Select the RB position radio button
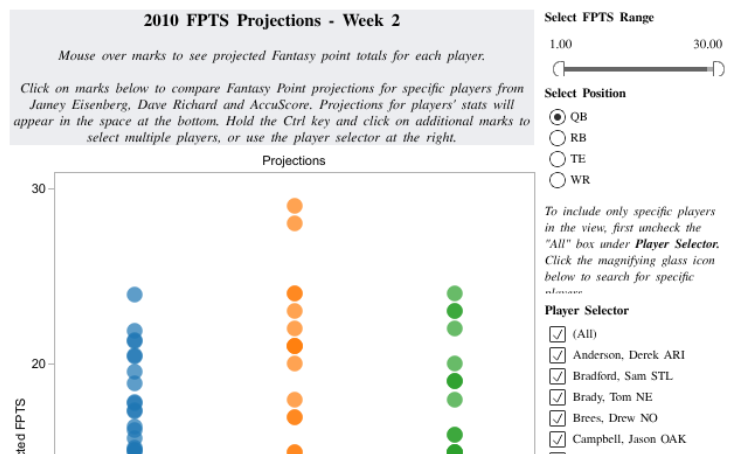 click(x=557, y=137)
